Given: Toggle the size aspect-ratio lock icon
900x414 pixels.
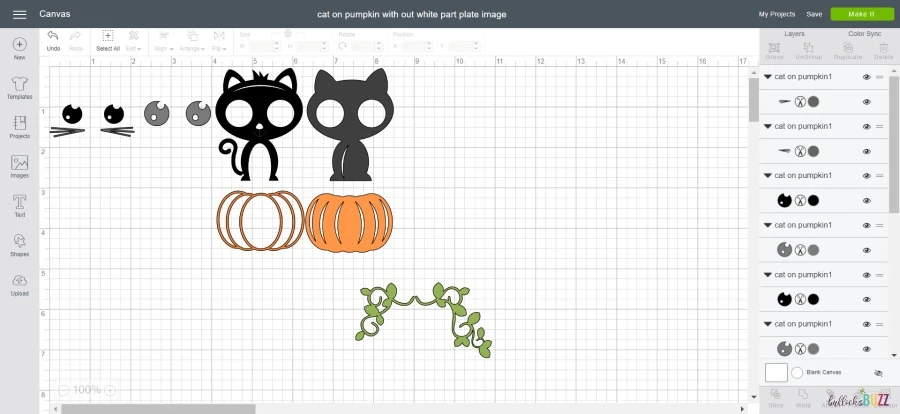Looking at the screenshot, I should pos(288,33).
